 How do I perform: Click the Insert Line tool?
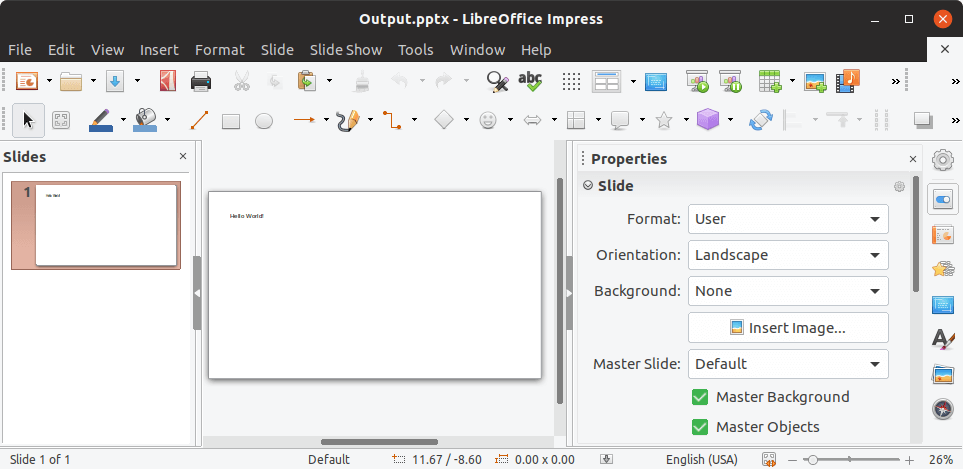point(198,121)
